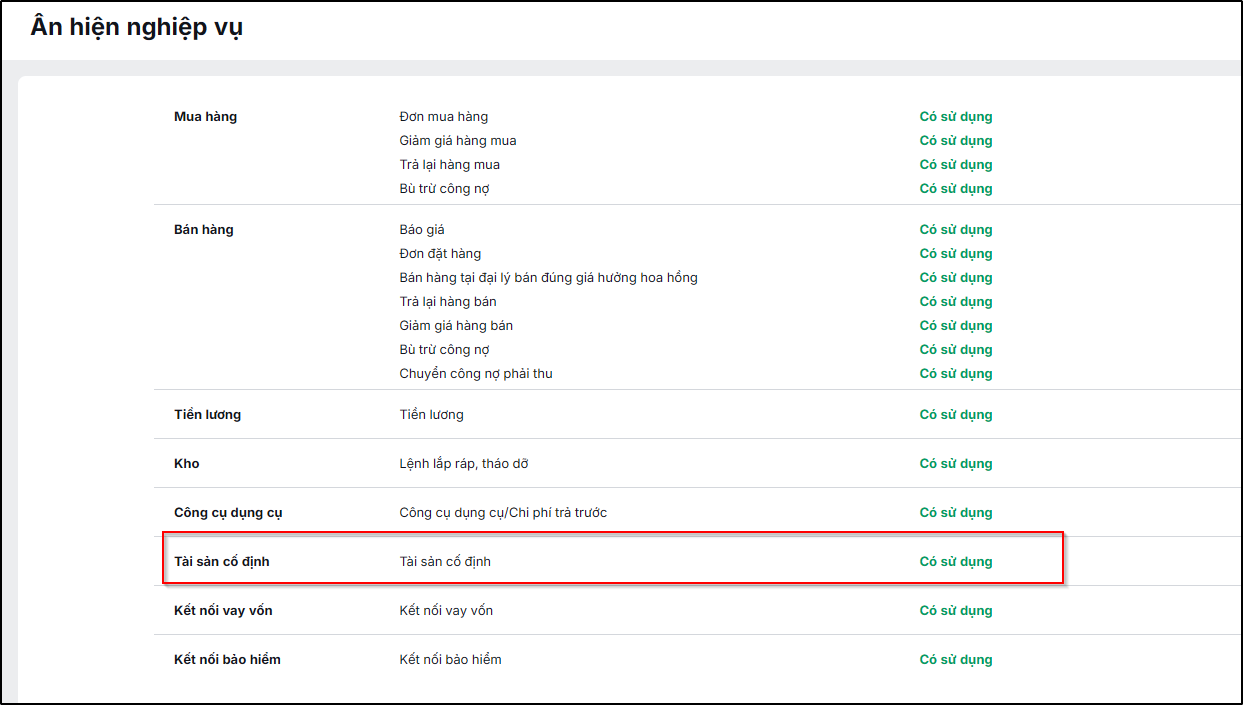Toggle 'Có sử dụng' status of Đơn đặt hàng
This screenshot has width=1243, height=705.
(956, 254)
